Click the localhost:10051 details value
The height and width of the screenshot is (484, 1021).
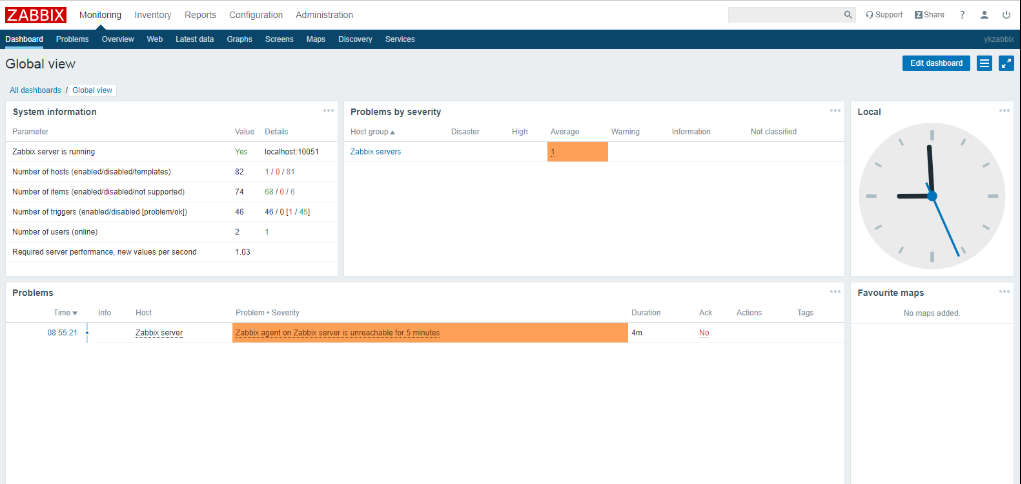[292, 152]
